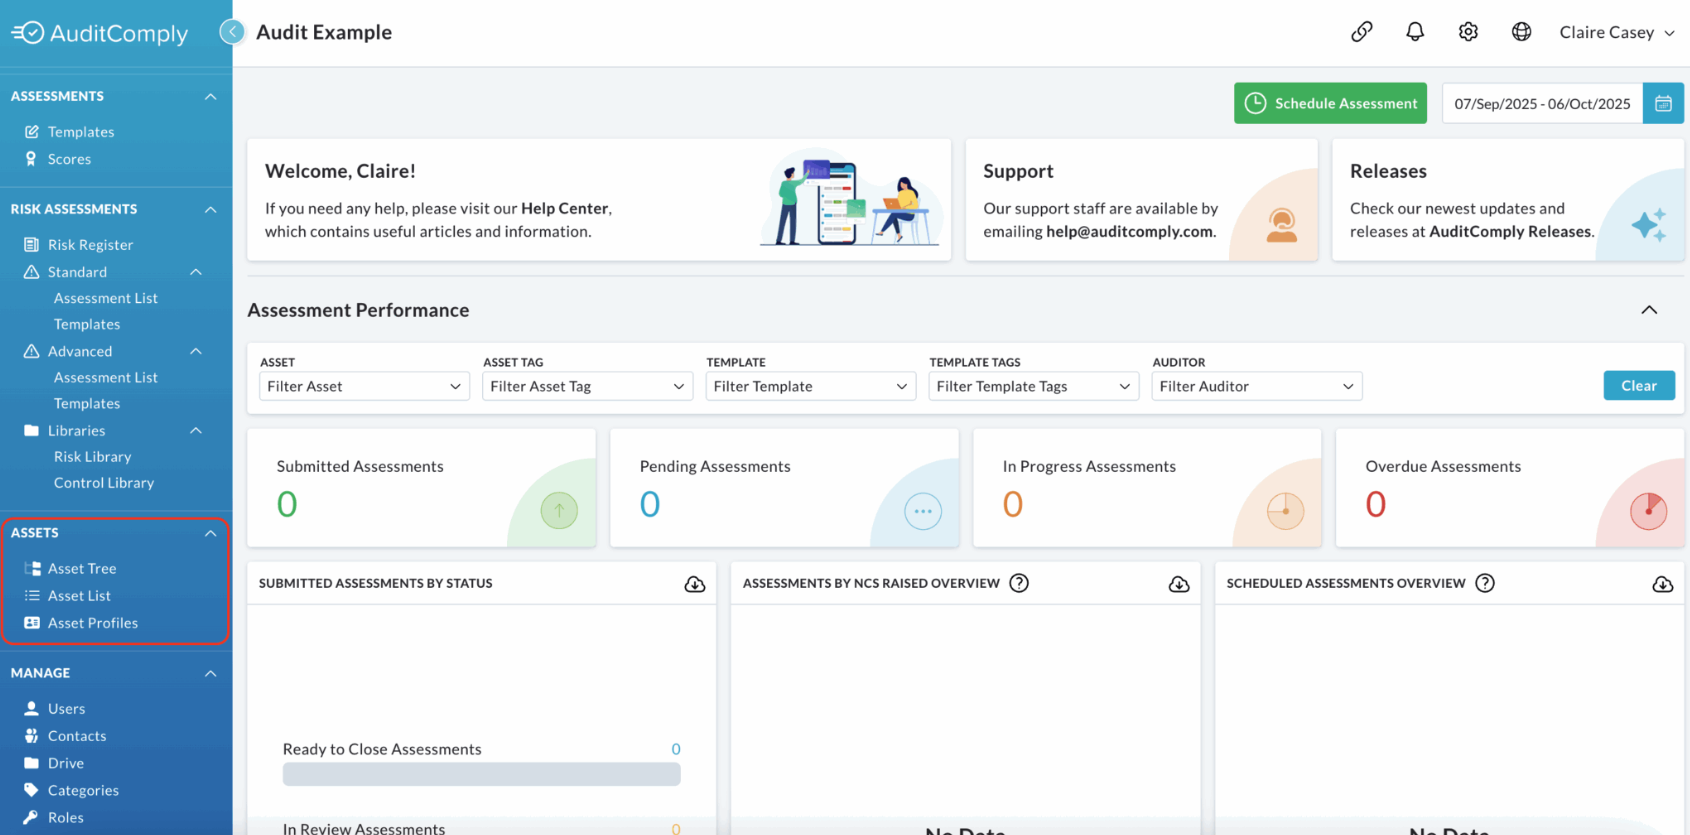Click the Ready to Close Assessments count
Image resolution: width=1690 pixels, height=835 pixels.
tap(676, 749)
